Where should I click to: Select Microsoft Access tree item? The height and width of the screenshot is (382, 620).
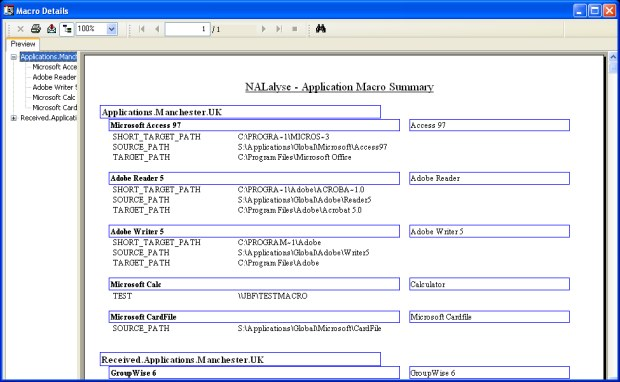point(55,67)
